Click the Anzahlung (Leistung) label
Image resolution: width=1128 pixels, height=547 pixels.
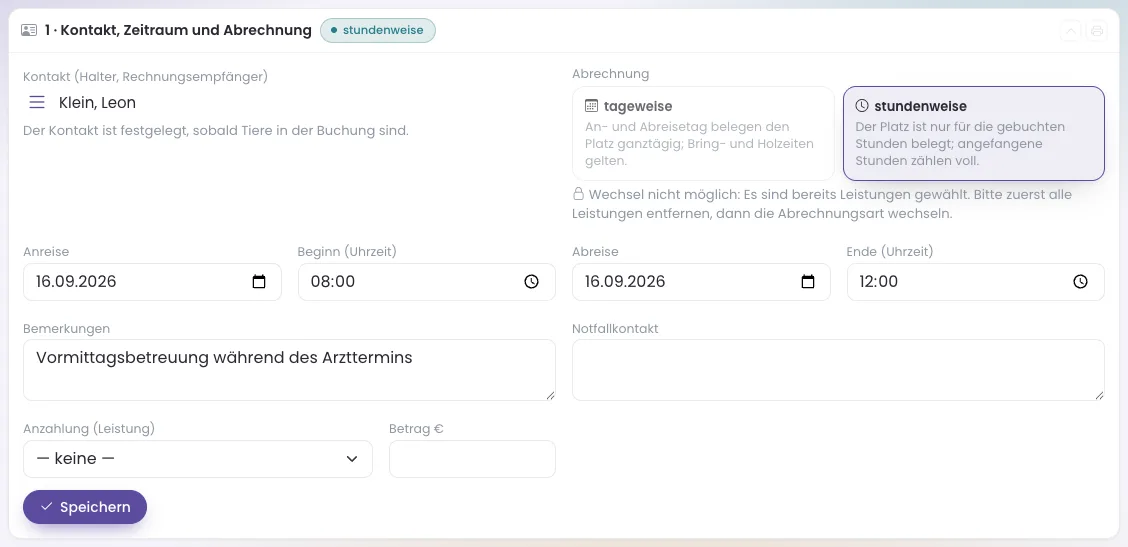(x=89, y=429)
